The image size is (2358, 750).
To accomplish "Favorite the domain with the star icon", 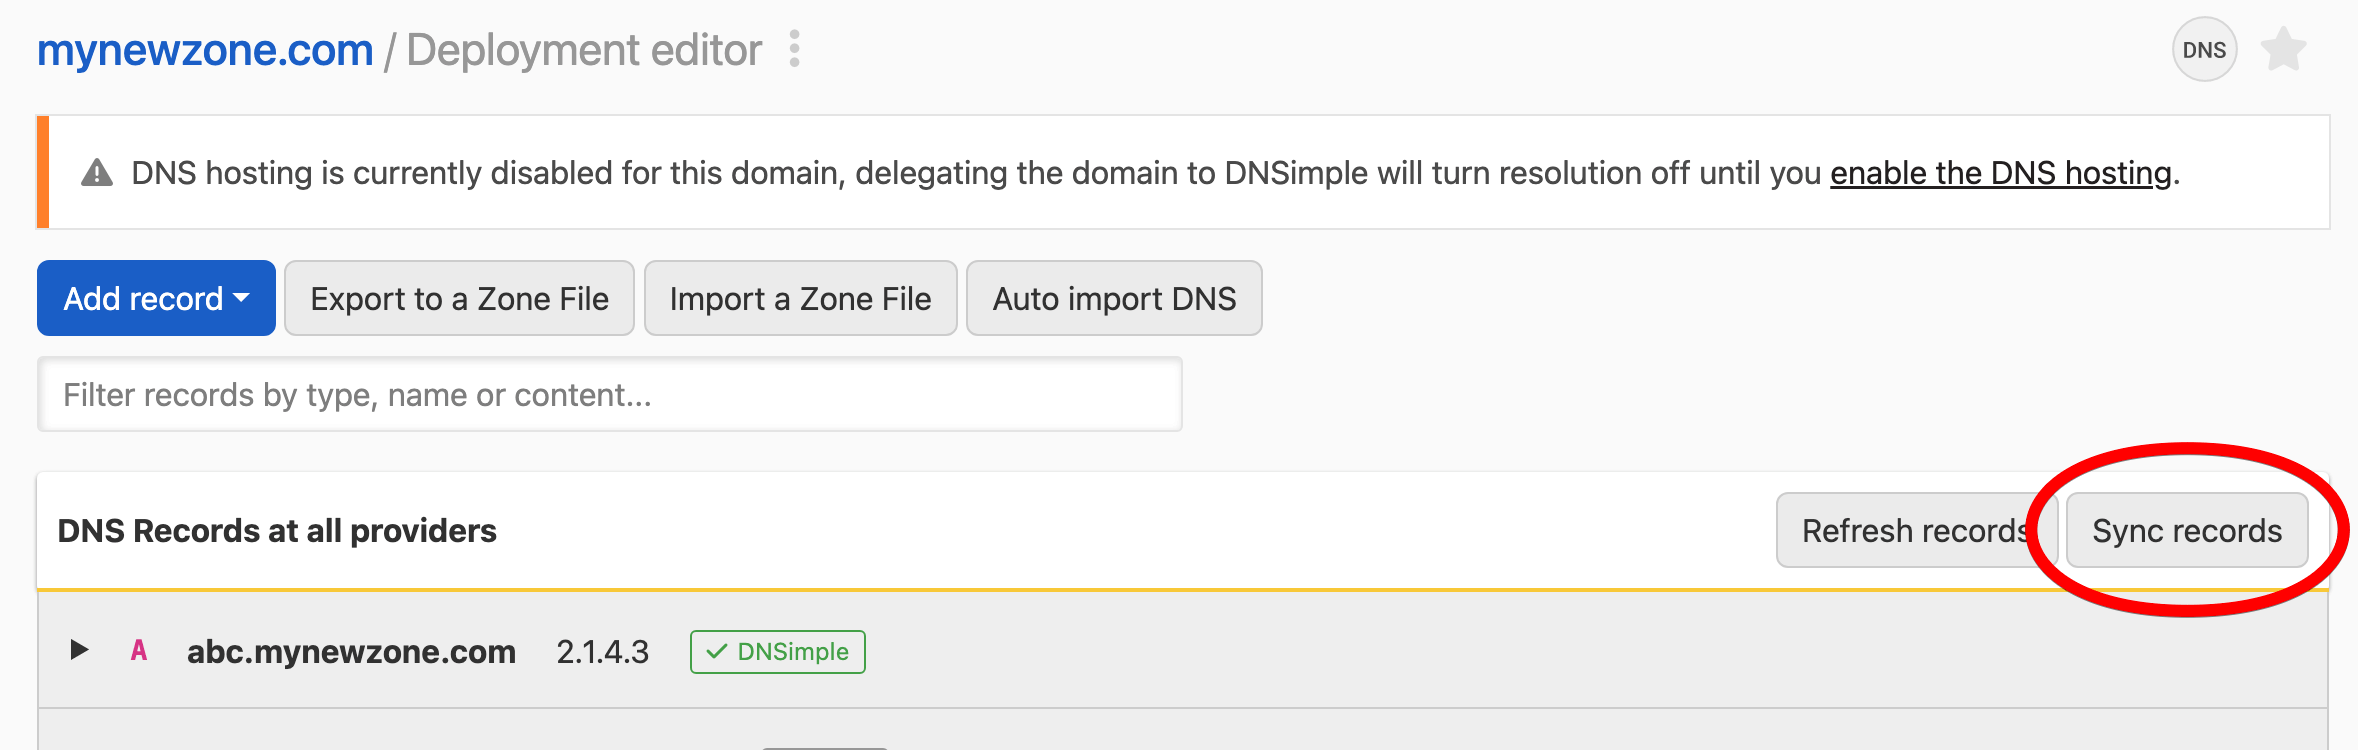I will [2284, 50].
